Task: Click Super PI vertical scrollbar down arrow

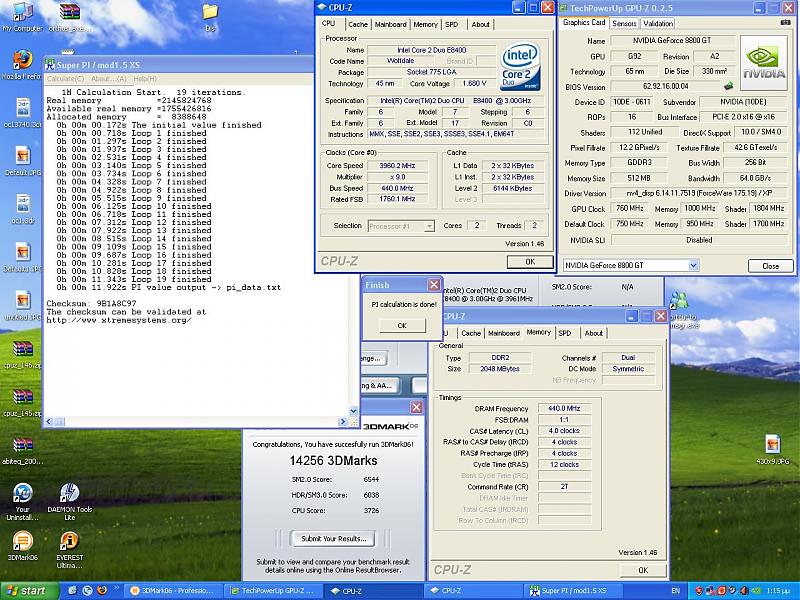Action: coord(353,411)
